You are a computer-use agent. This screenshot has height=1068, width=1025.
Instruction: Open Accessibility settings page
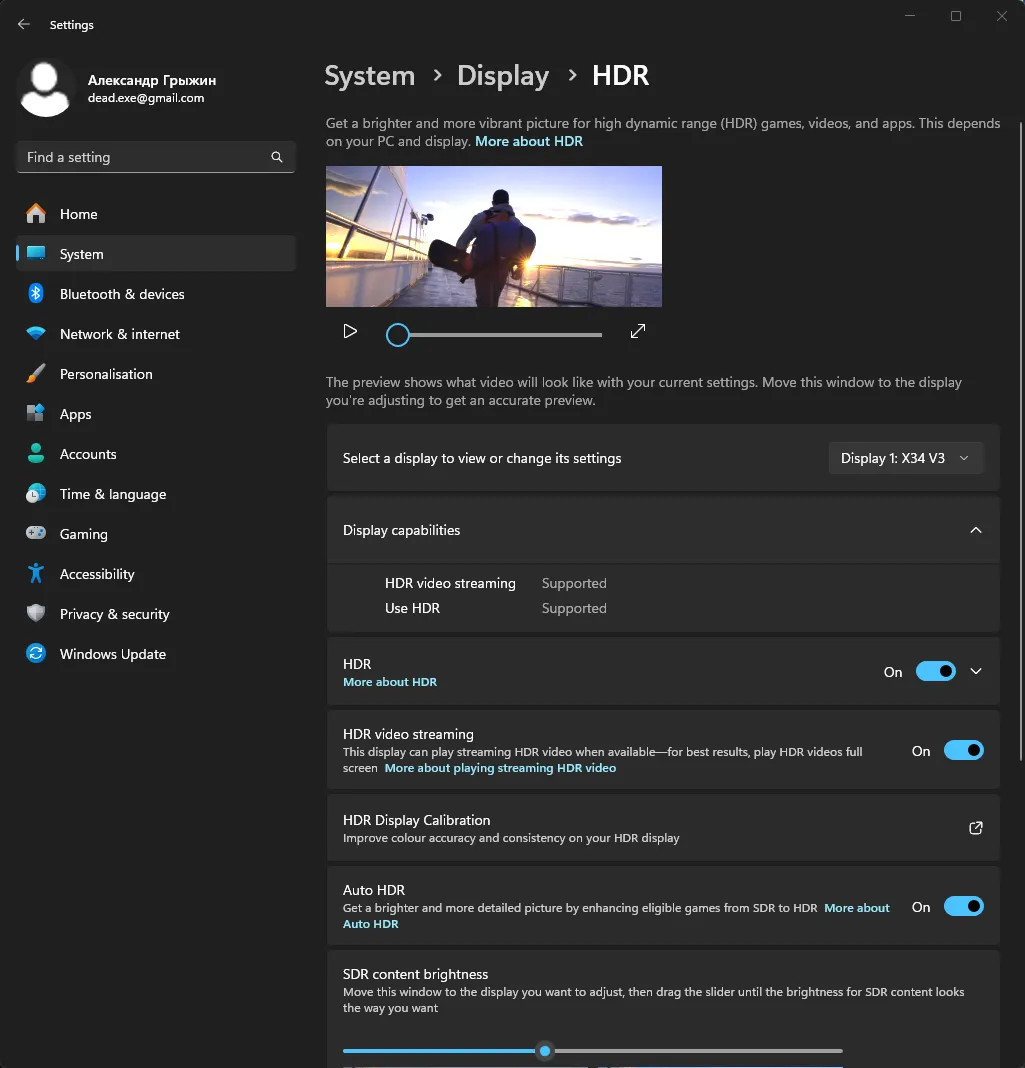tap(97, 574)
